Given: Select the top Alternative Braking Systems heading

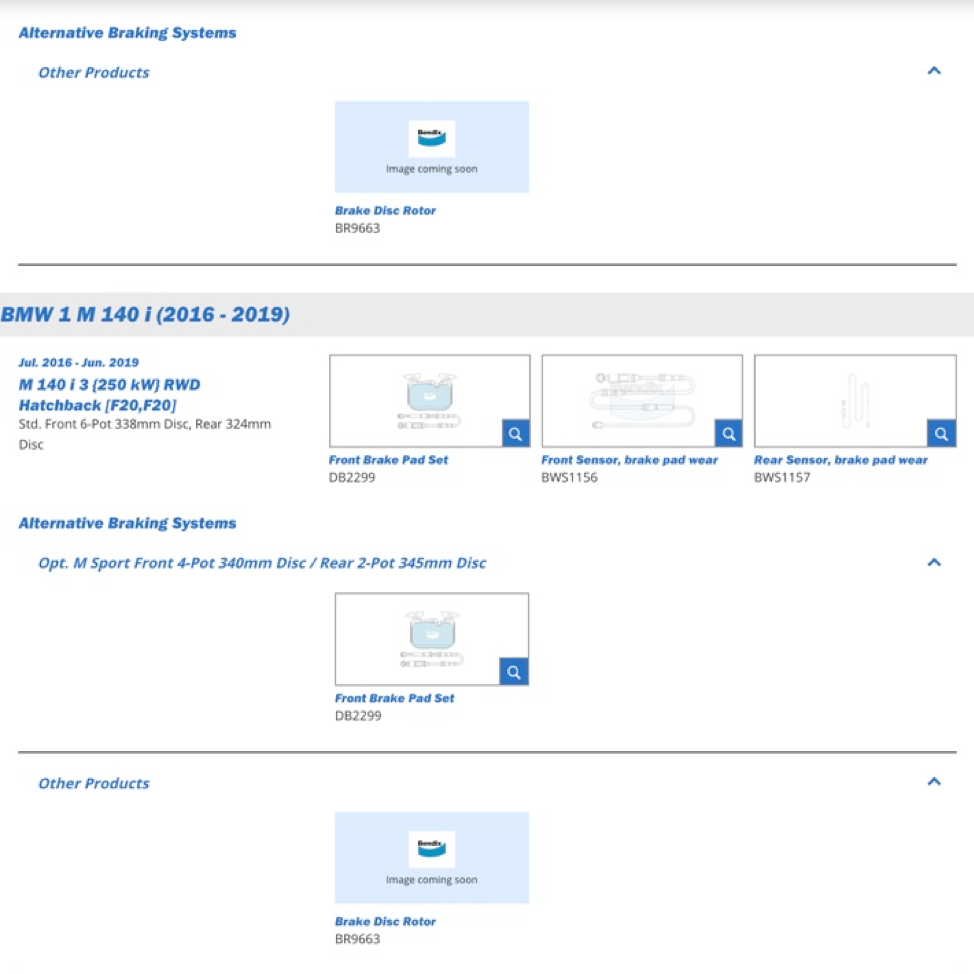Looking at the screenshot, I should pyautogui.click(x=127, y=33).
